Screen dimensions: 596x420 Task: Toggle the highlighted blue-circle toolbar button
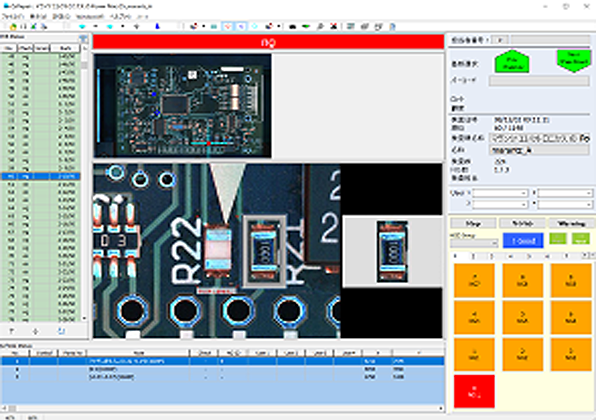coord(241,26)
